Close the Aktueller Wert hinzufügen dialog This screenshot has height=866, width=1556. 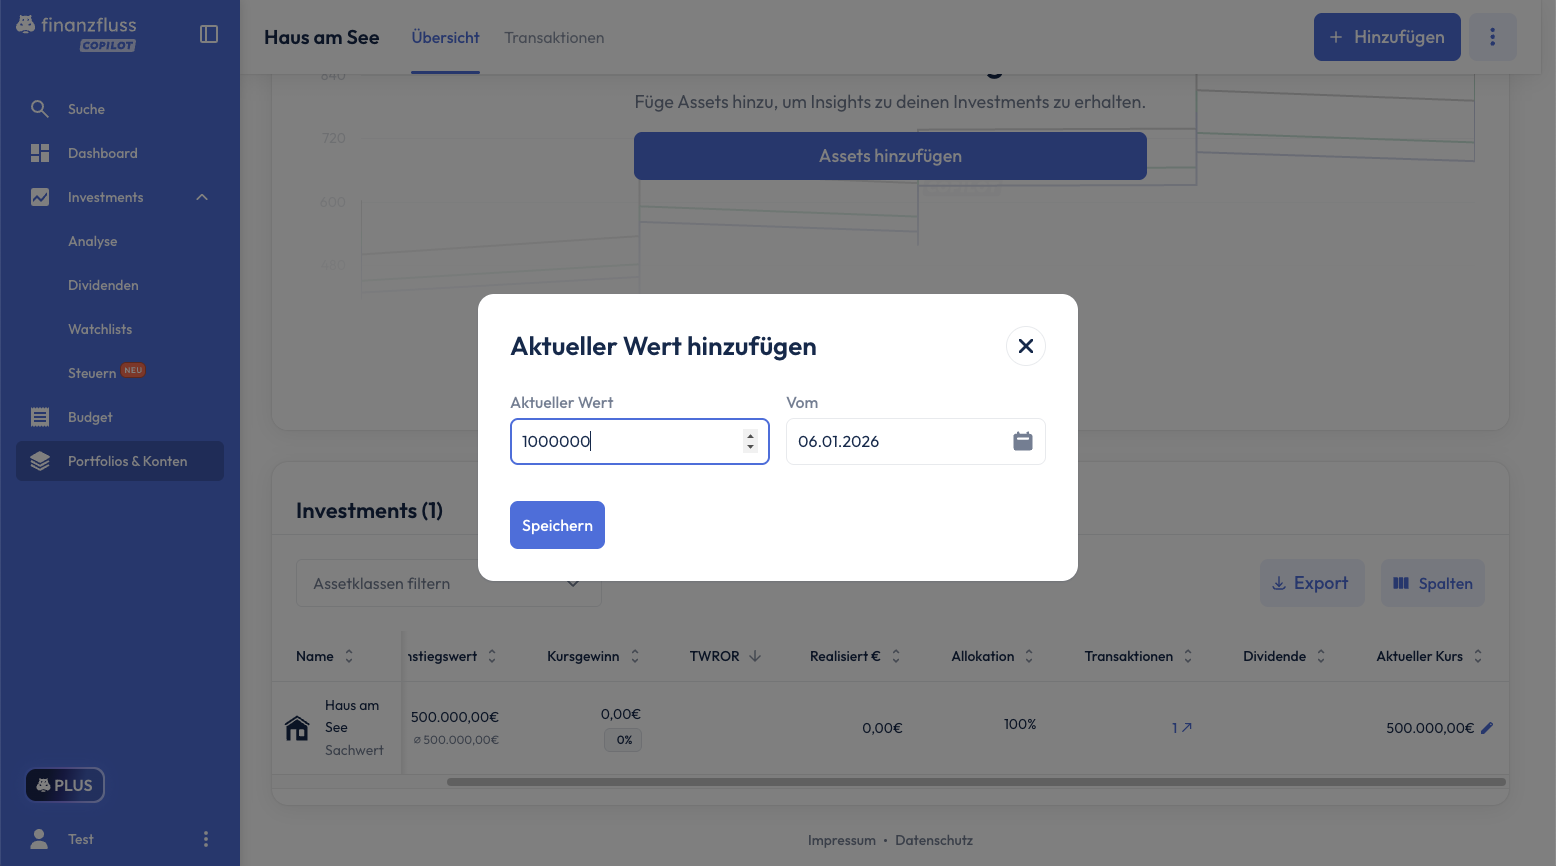point(1025,346)
